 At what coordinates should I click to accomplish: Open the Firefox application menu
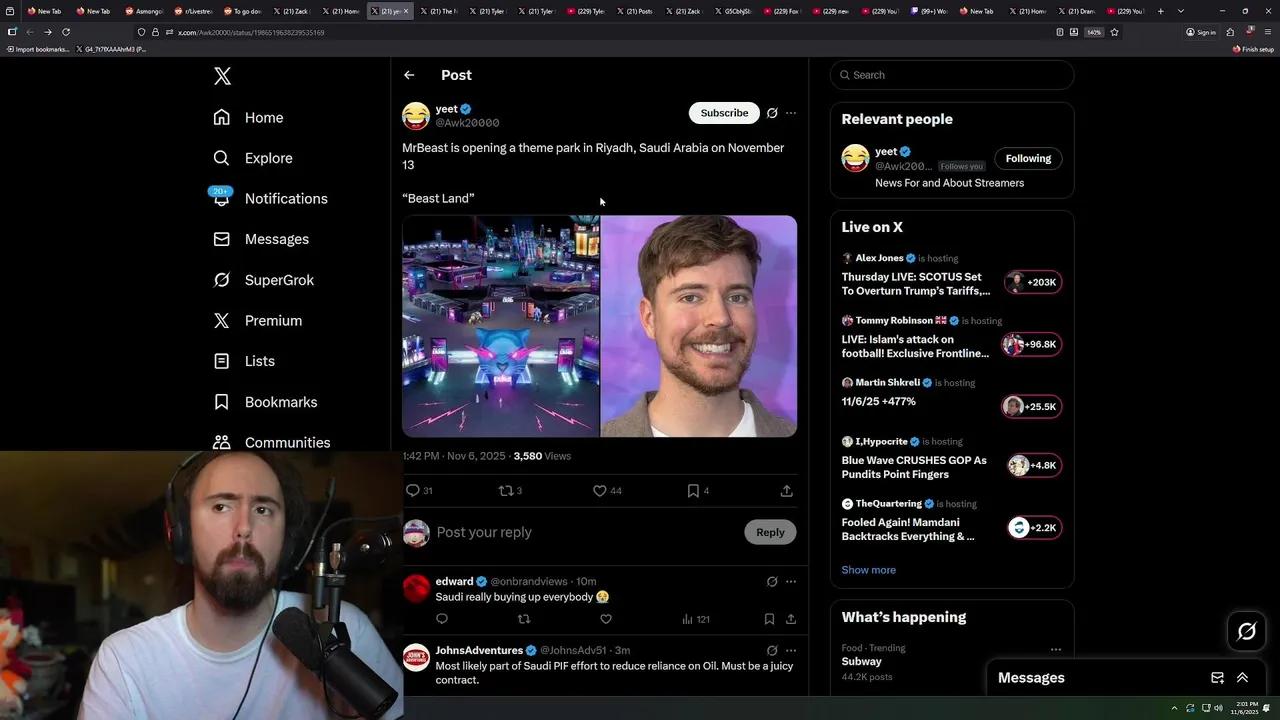pyautogui.click(x=1268, y=32)
